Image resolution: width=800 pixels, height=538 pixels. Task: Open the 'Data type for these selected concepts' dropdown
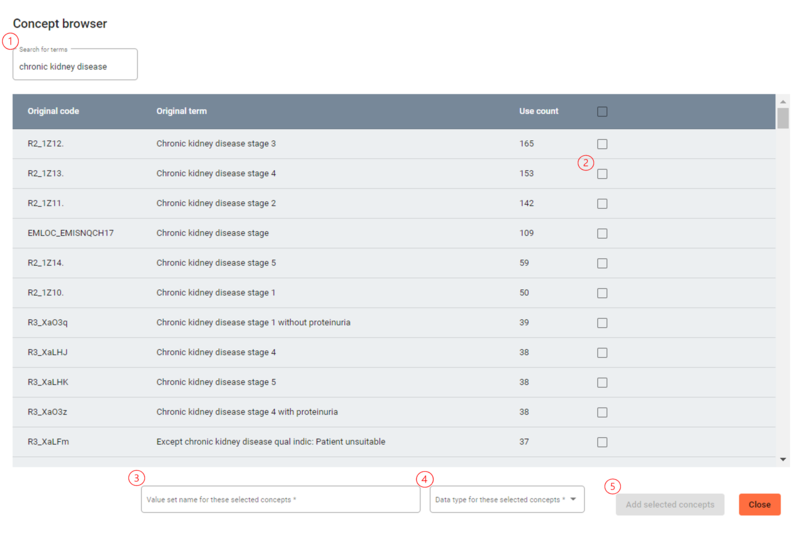[x=507, y=499]
